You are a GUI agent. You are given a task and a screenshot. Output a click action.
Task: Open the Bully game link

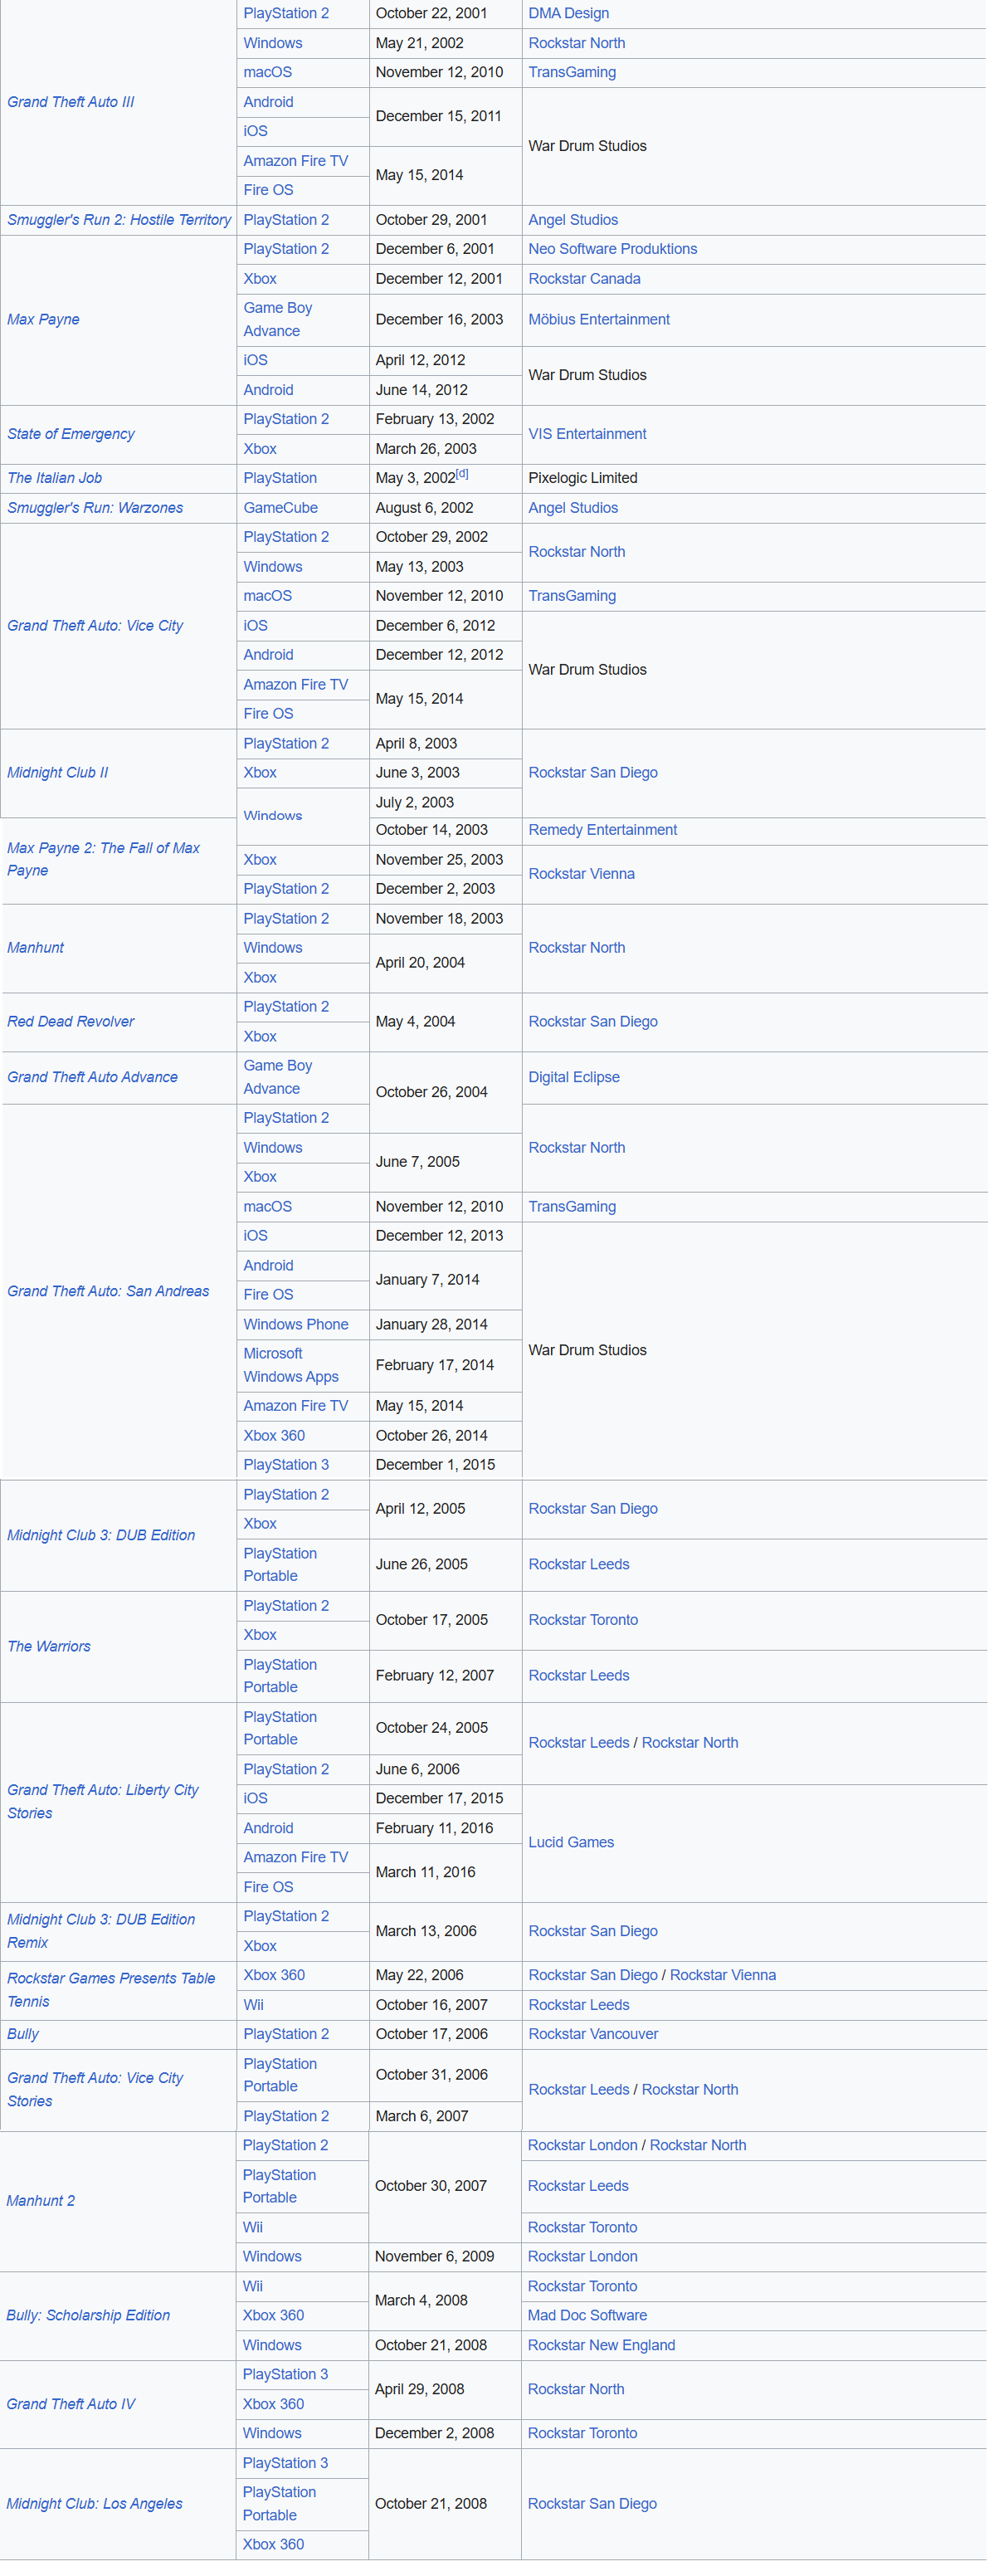click(23, 2034)
